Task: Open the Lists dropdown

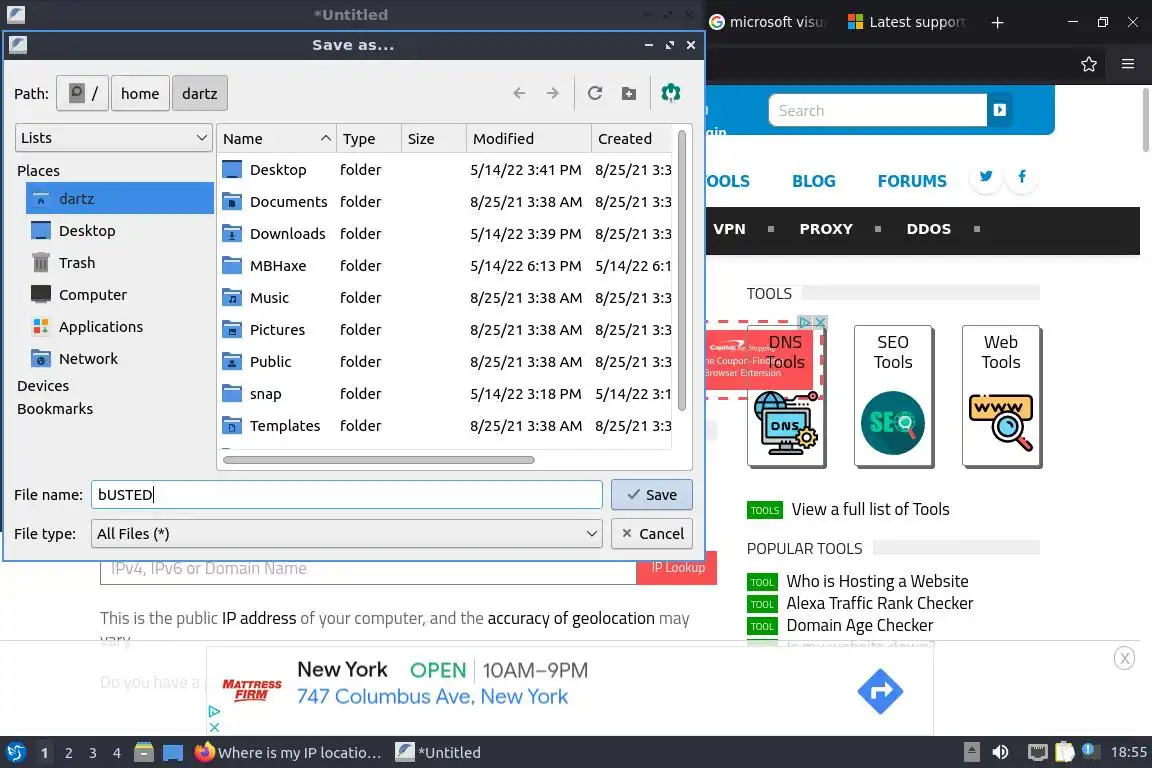Action: click(114, 137)
